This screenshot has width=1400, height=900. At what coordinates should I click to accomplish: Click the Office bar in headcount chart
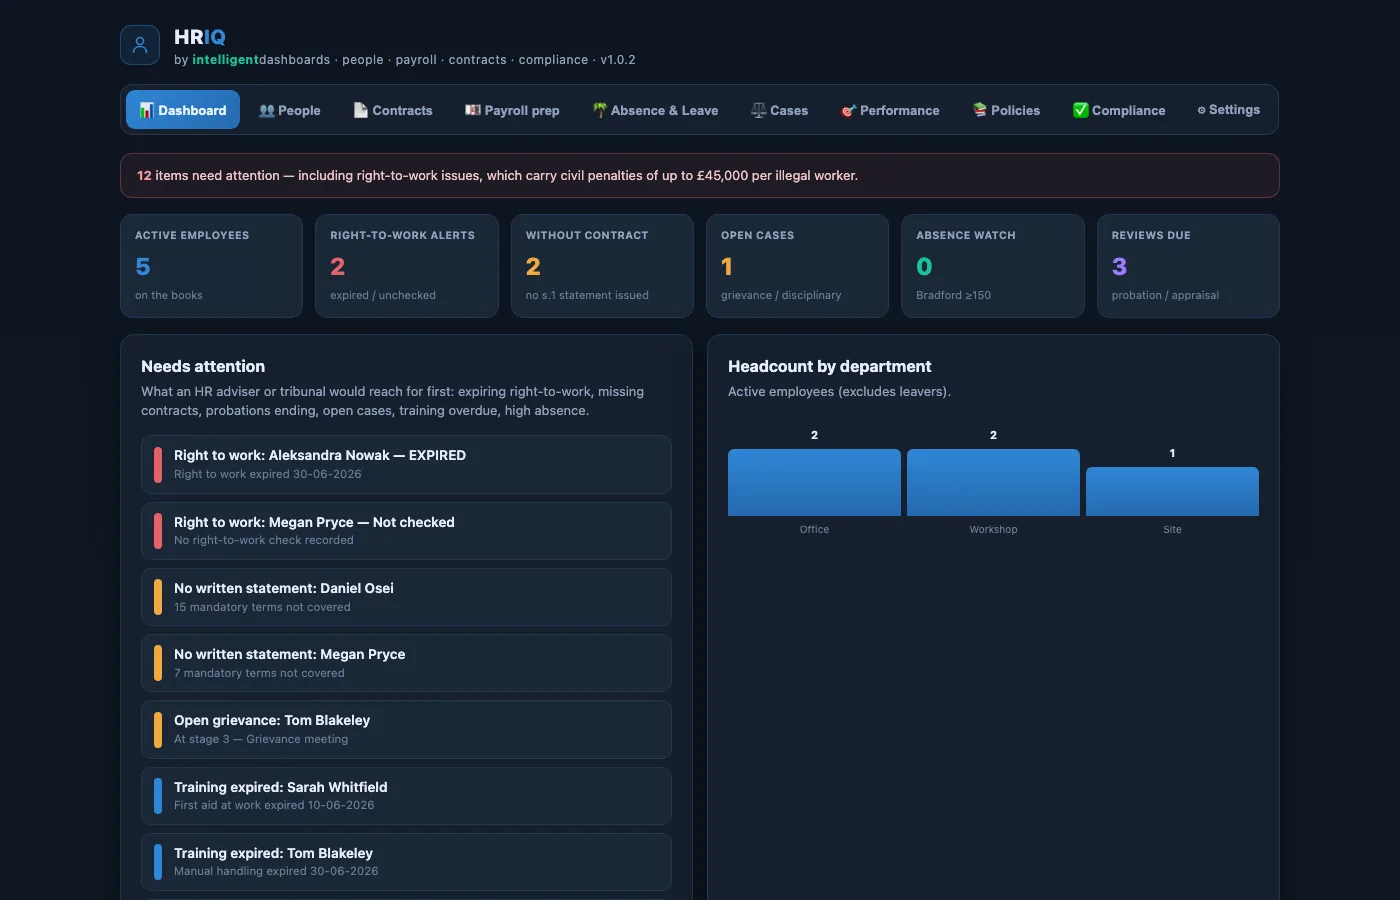coord(814,482)
